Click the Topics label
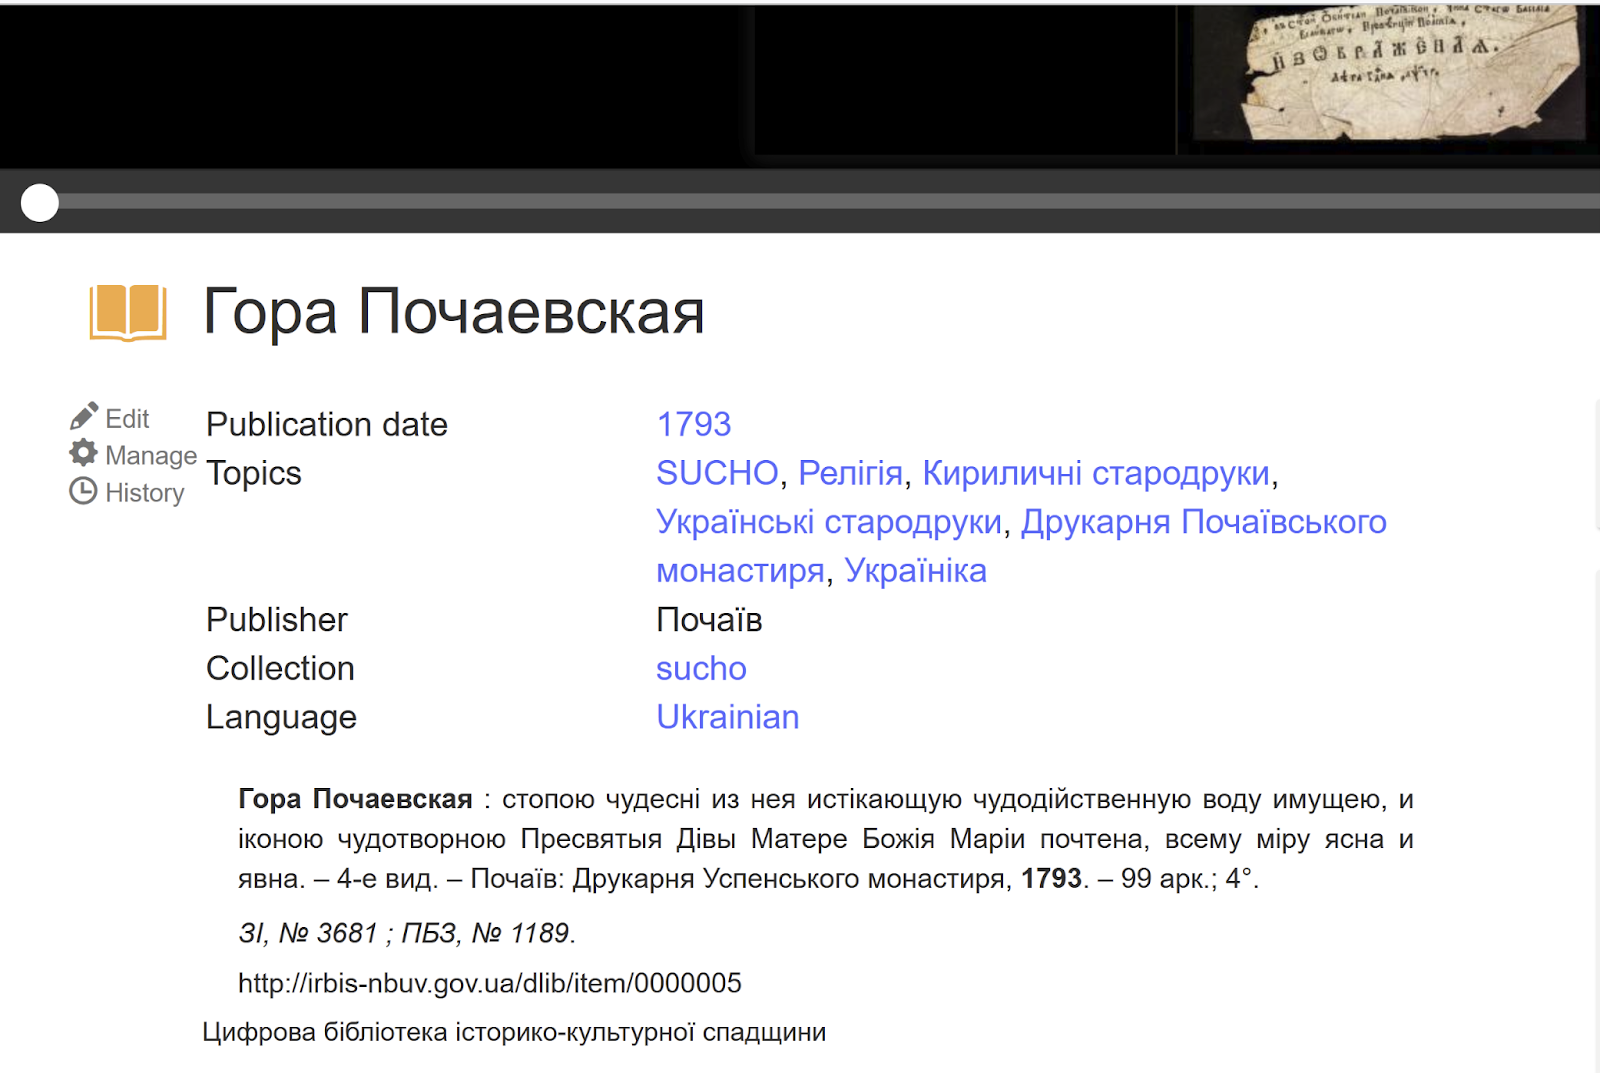 point(254,473)
